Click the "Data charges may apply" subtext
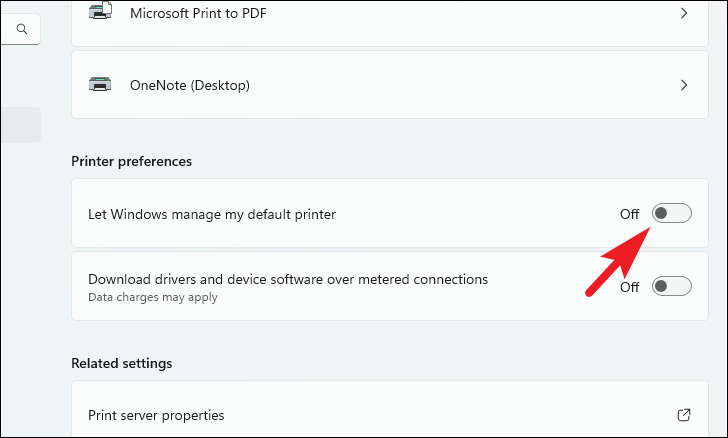This screenshot has width=728, height=438. coord(152,297)
